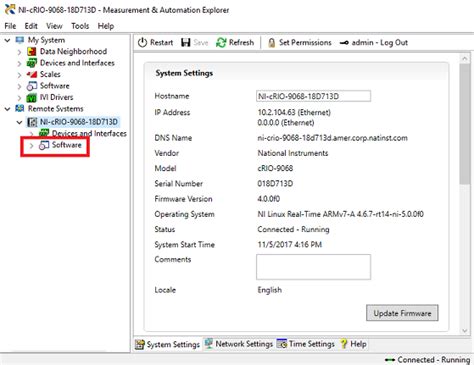Open the Tools menu
Screen dimensions: 474x365
[80, 26]
